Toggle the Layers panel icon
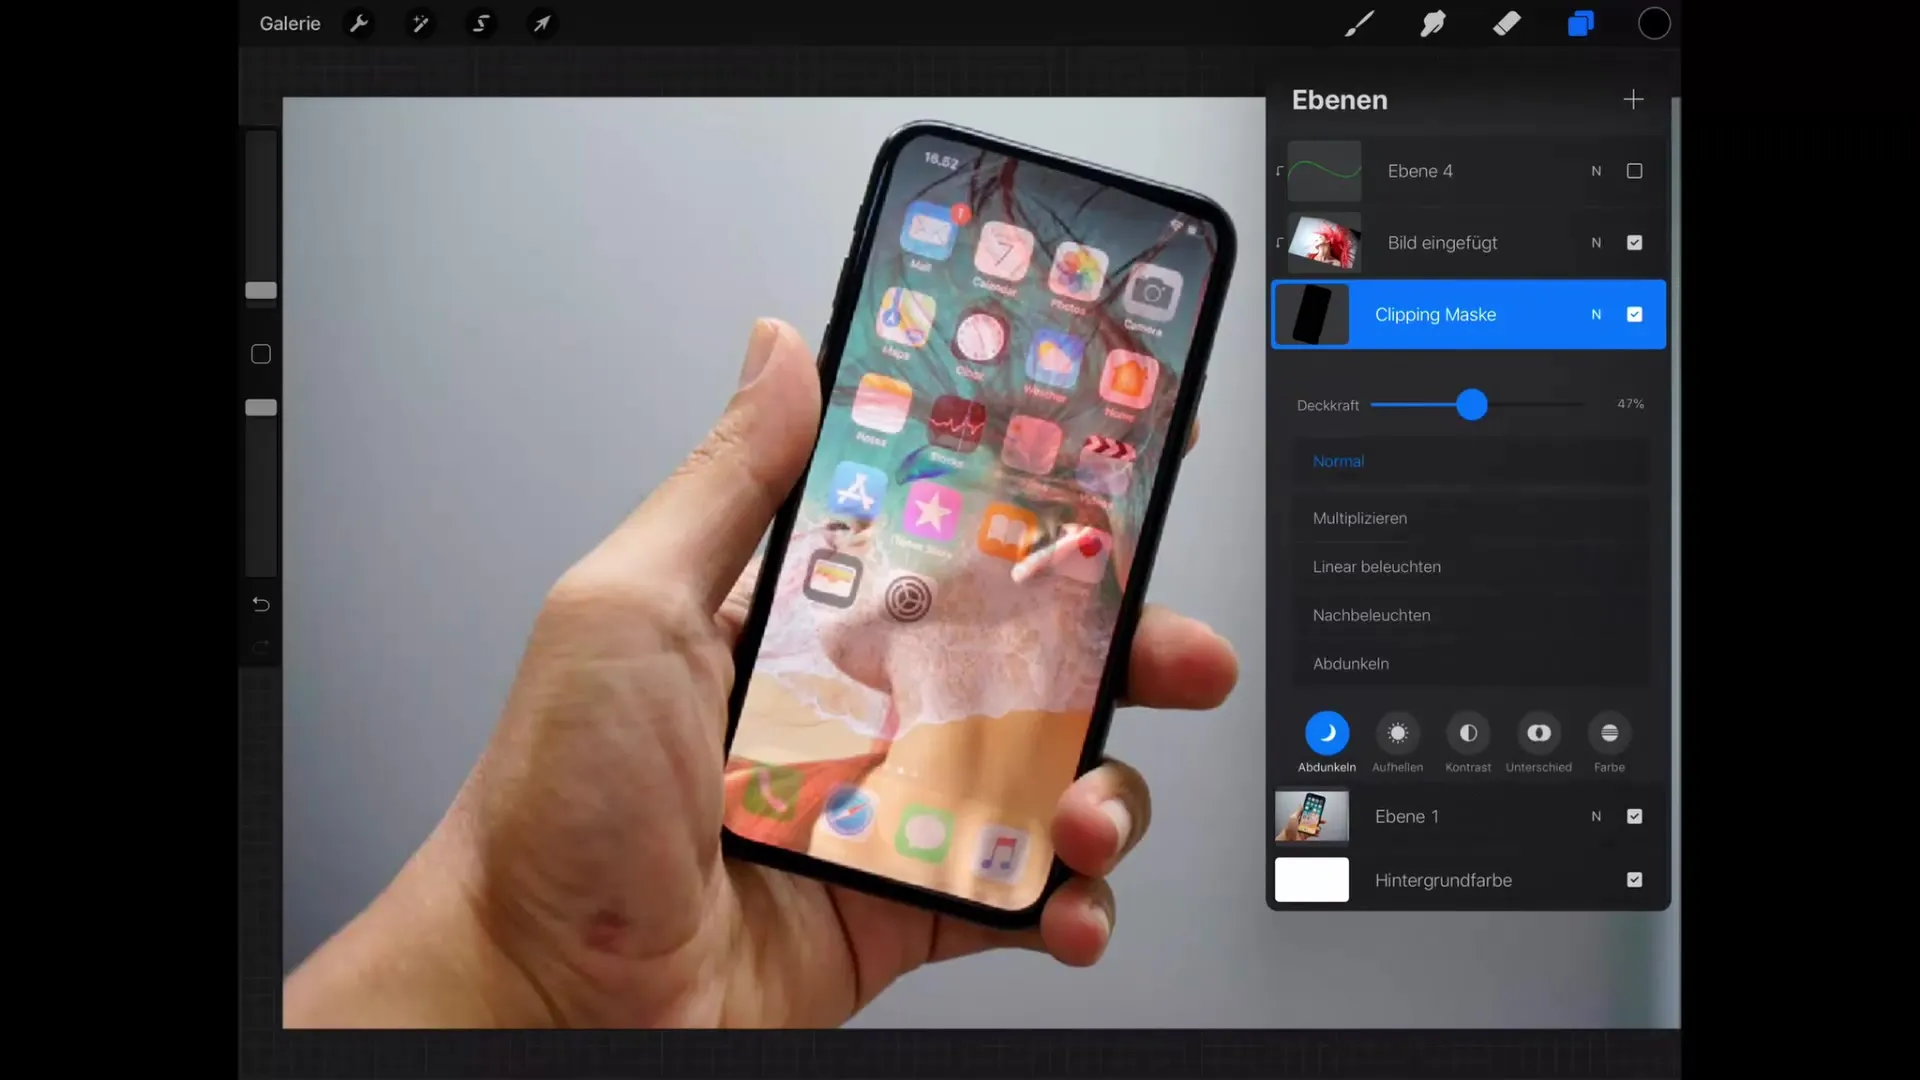The image size is (1920, 1080). (x=1580, y=23)
